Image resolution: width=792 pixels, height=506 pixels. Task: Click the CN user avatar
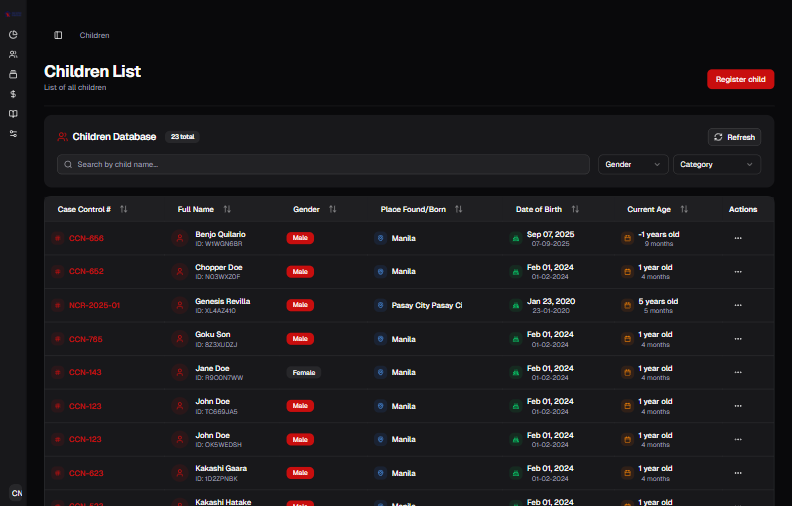(x=16, y=493)
